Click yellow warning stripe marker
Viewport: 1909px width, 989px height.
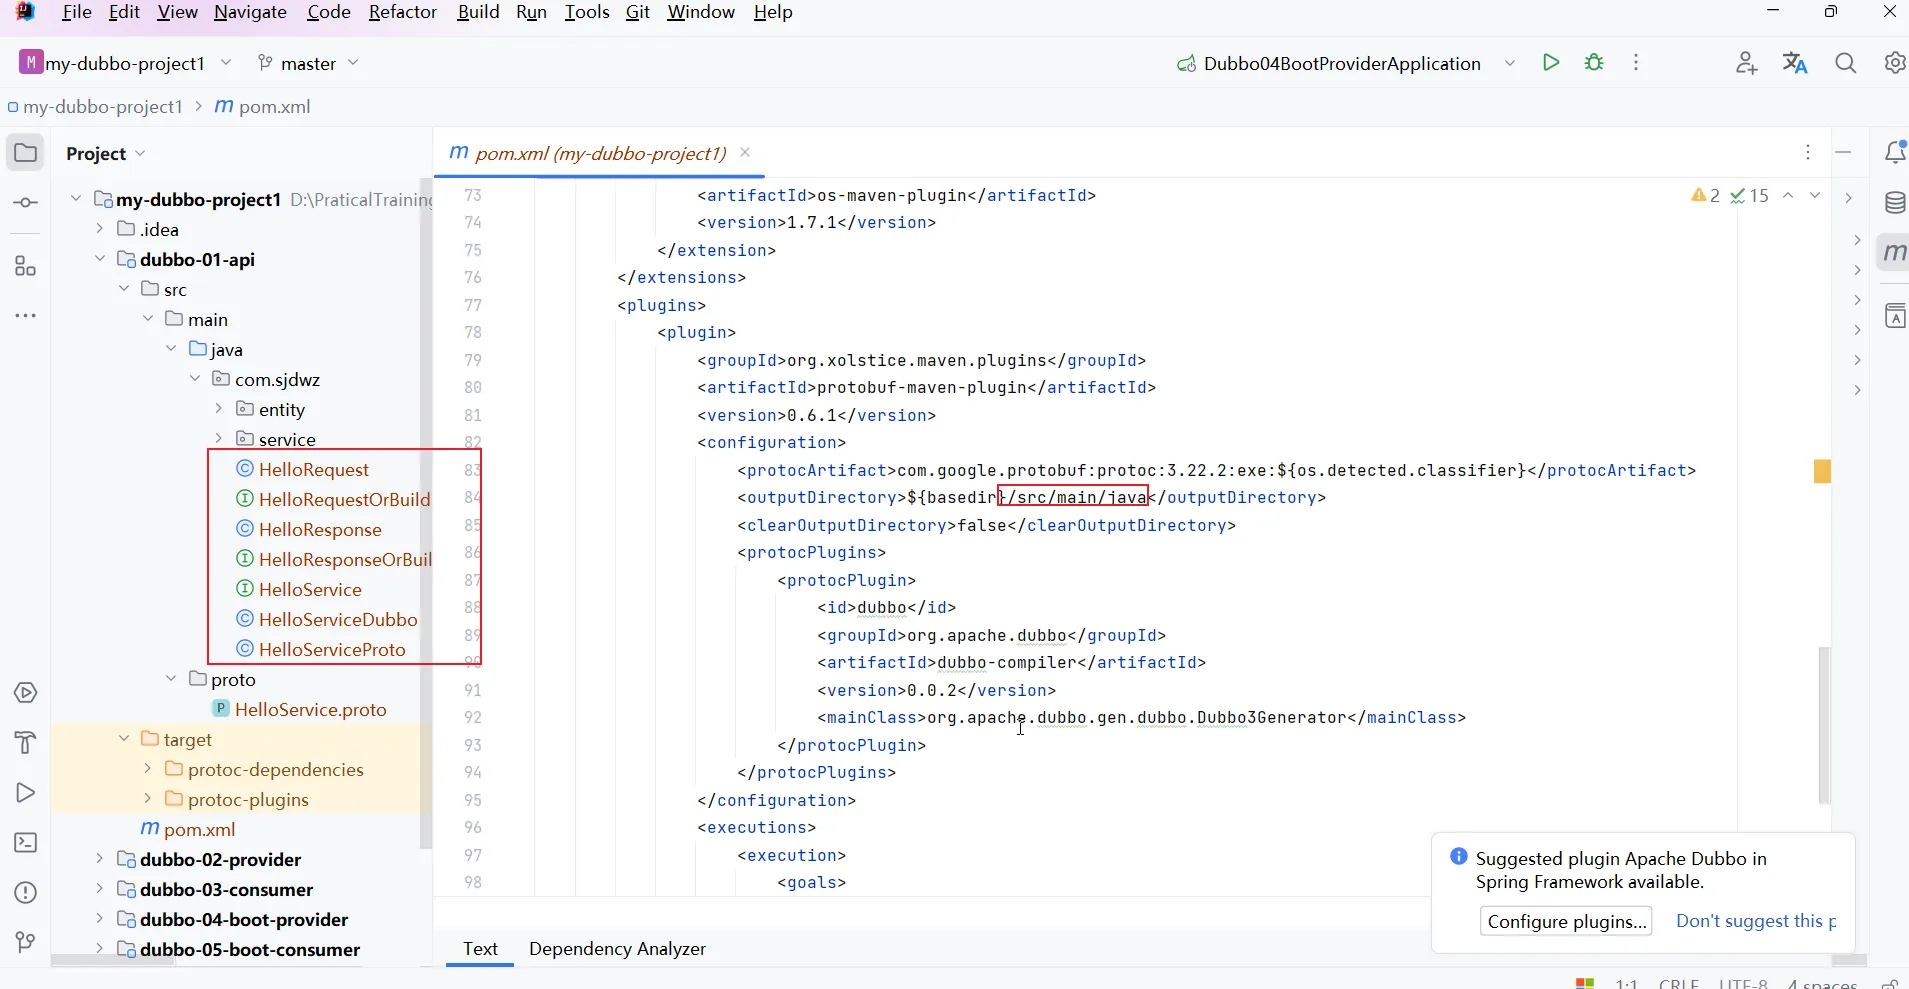pyautogui.click(x=1822, y=471)
